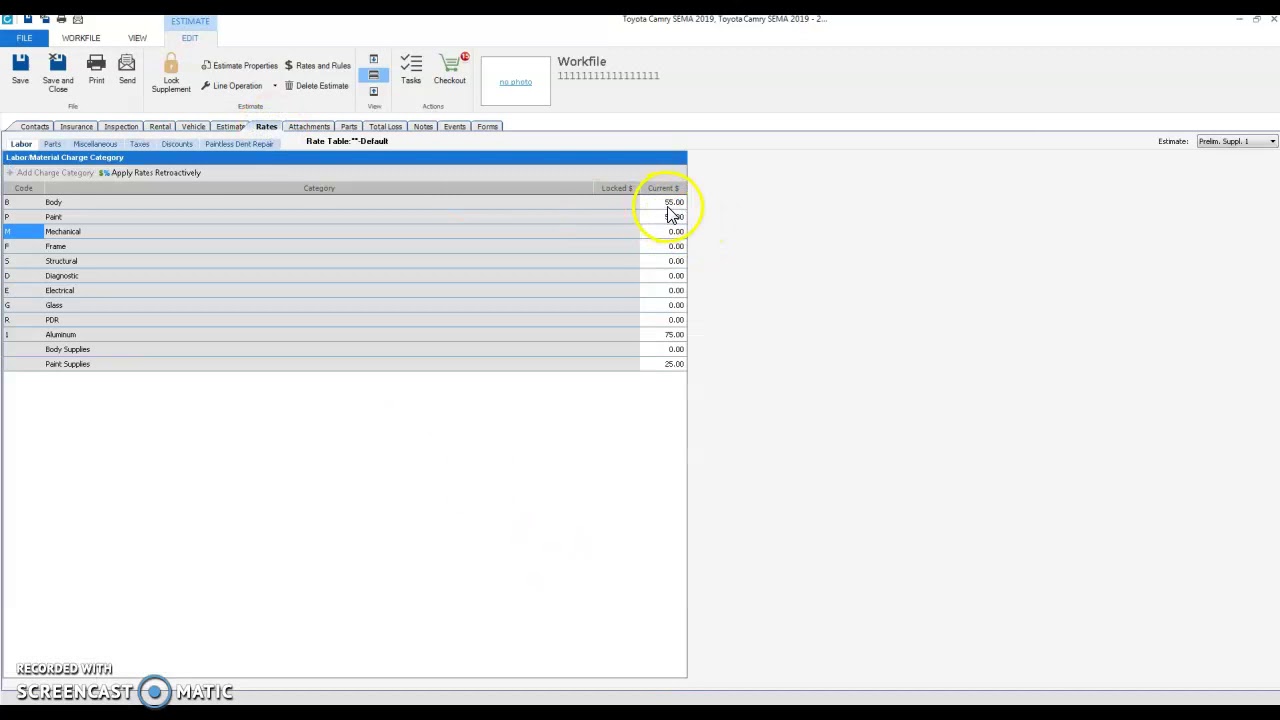
Task: Select the Parts rates sub-tab
Action: 52,144
